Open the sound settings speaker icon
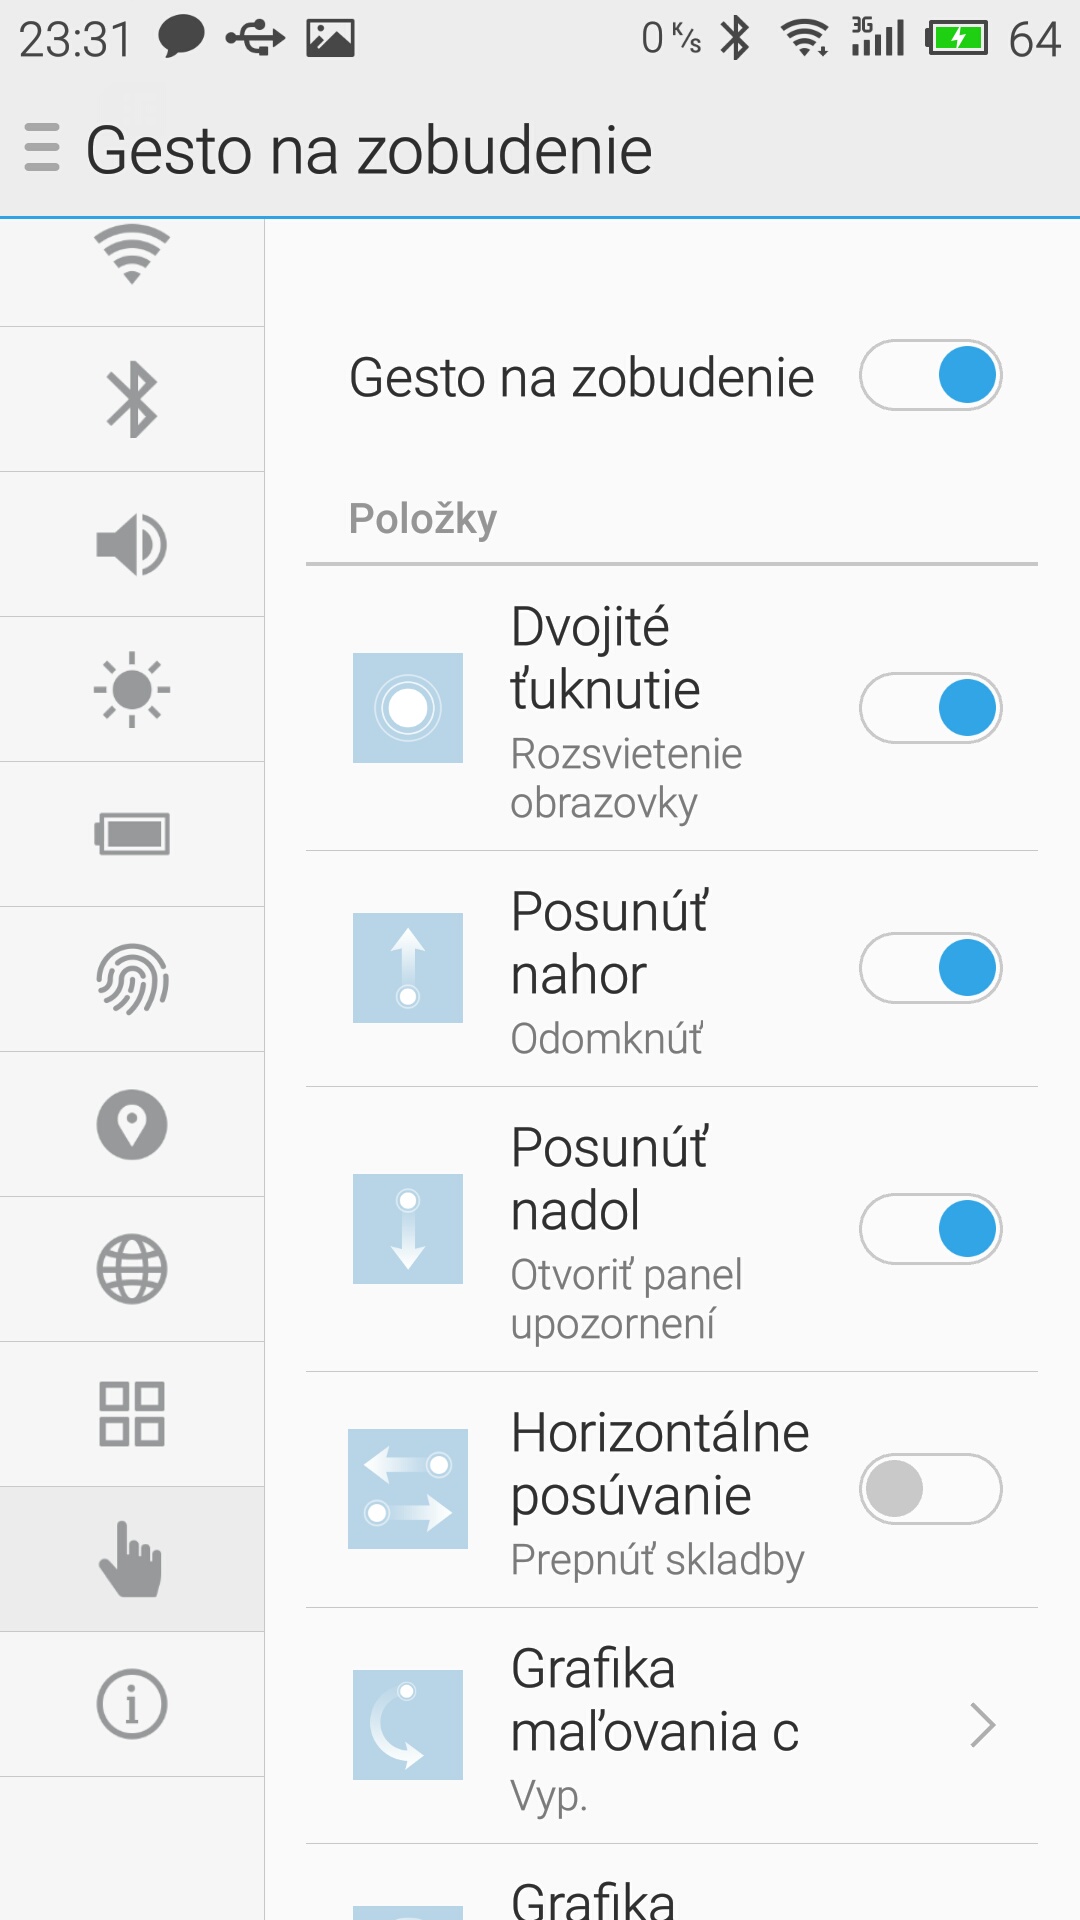Viewport: 1080px width, 1920px height. click(132, 545)
